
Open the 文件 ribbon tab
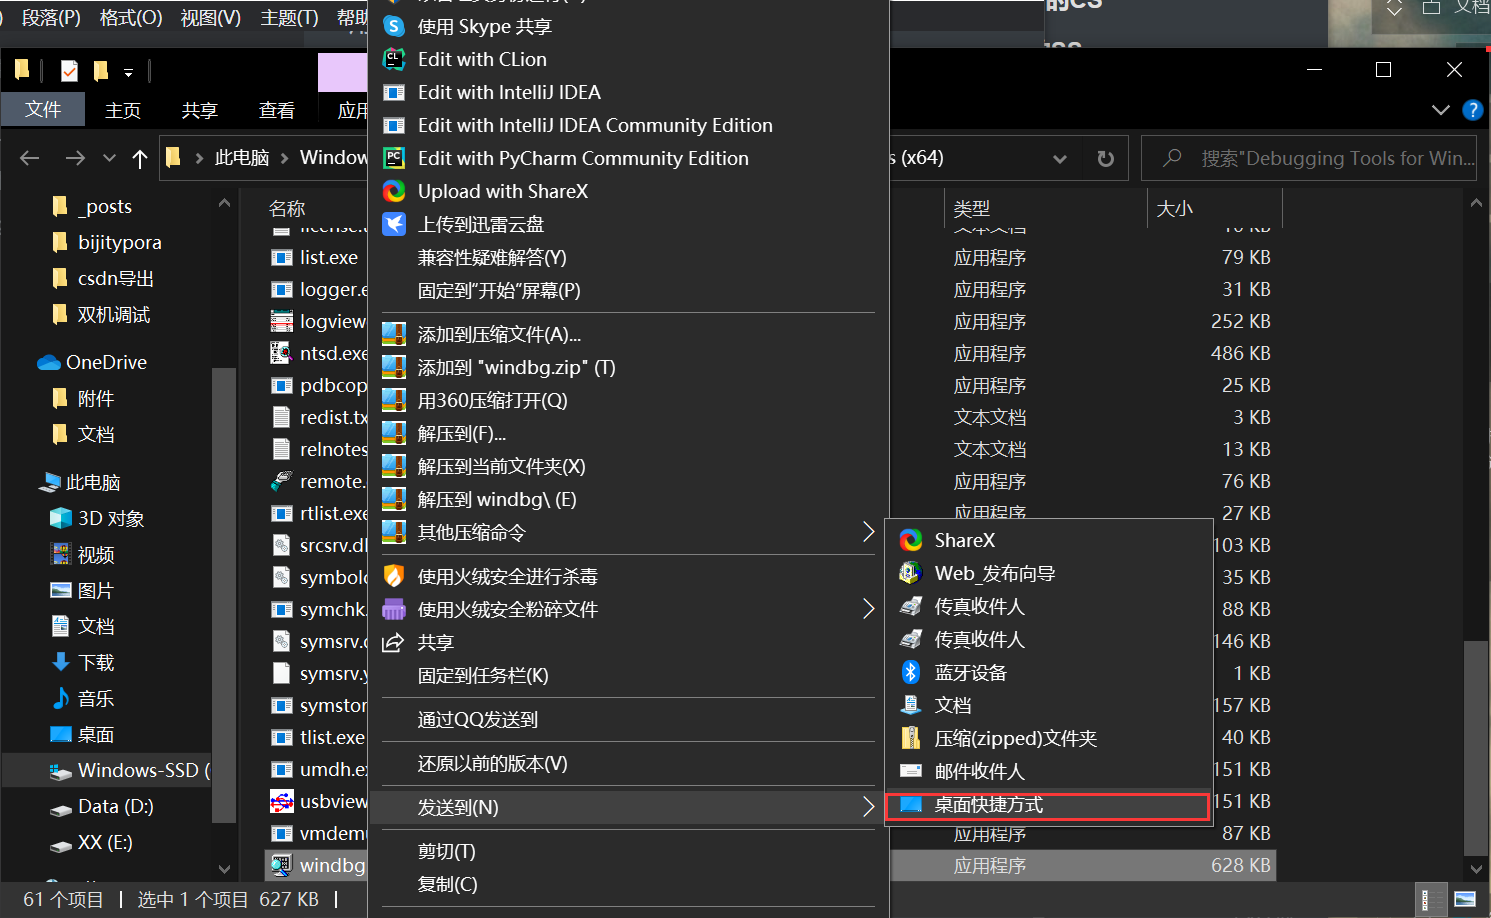[43, 109]
